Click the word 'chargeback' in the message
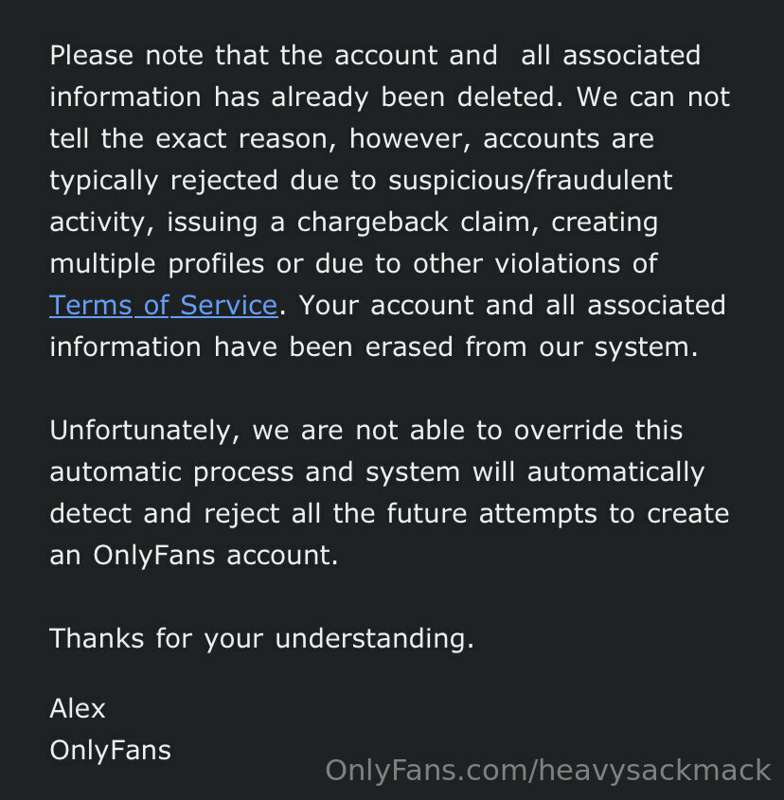The height and width of the screenshot is (800, 784). (x=372, y=222)
